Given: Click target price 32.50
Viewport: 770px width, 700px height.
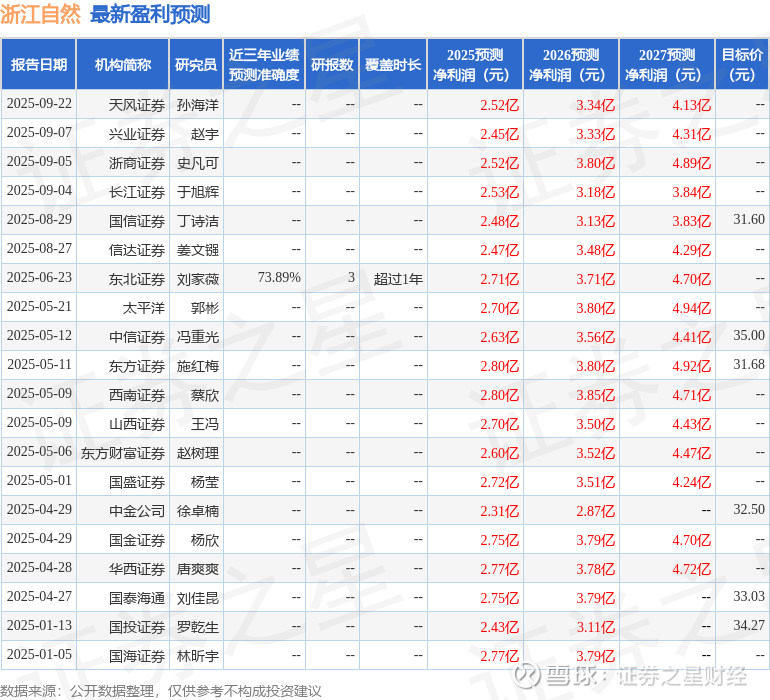Looking at the screenshot, I should click(x=749, y=509).
